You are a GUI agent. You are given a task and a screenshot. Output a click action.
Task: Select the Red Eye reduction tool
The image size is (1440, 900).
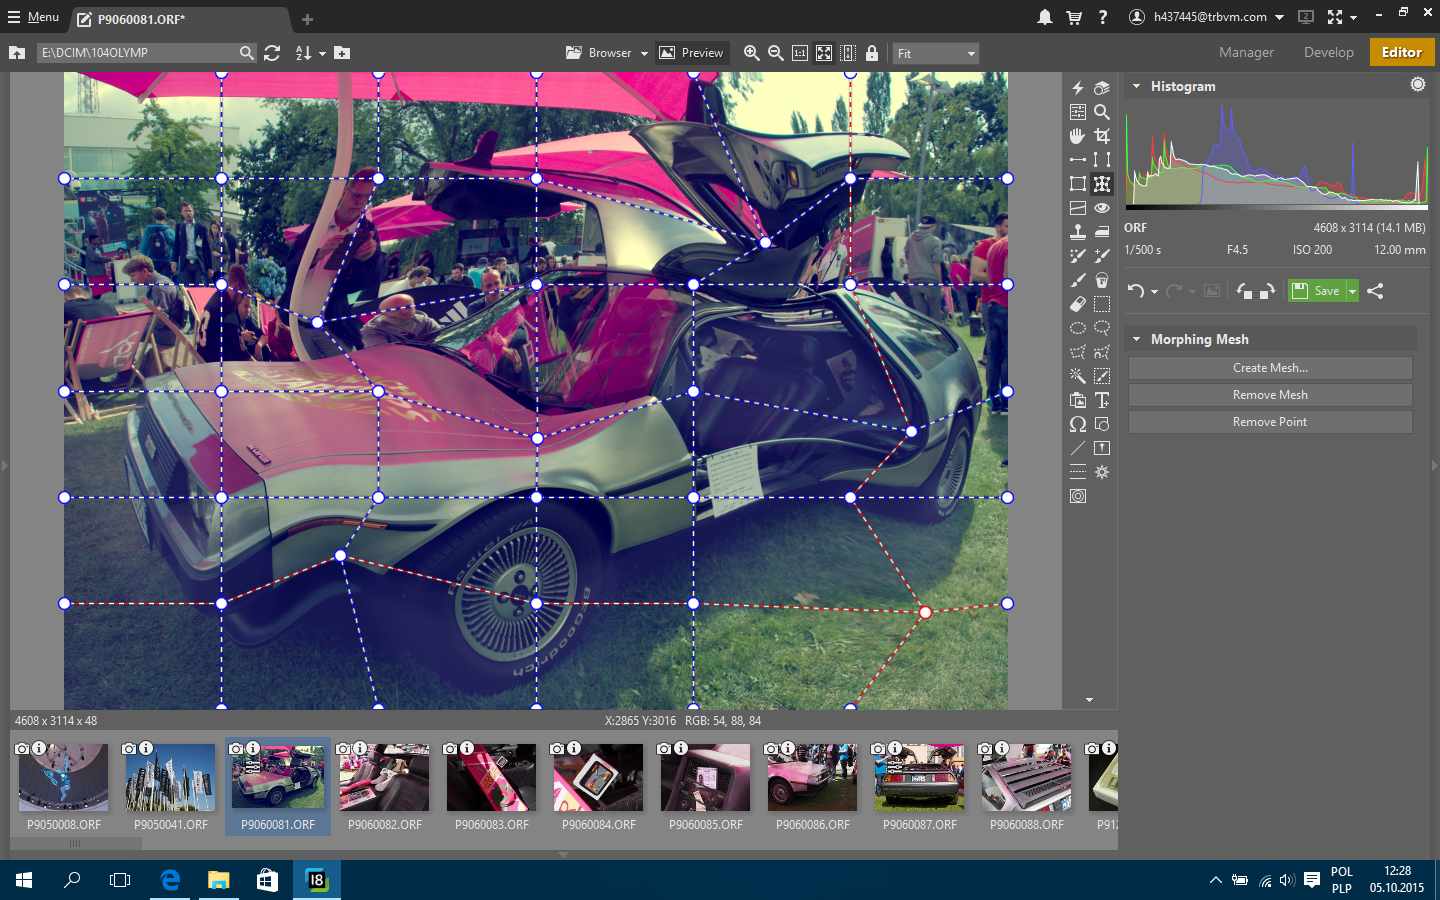click(1102, 208)
